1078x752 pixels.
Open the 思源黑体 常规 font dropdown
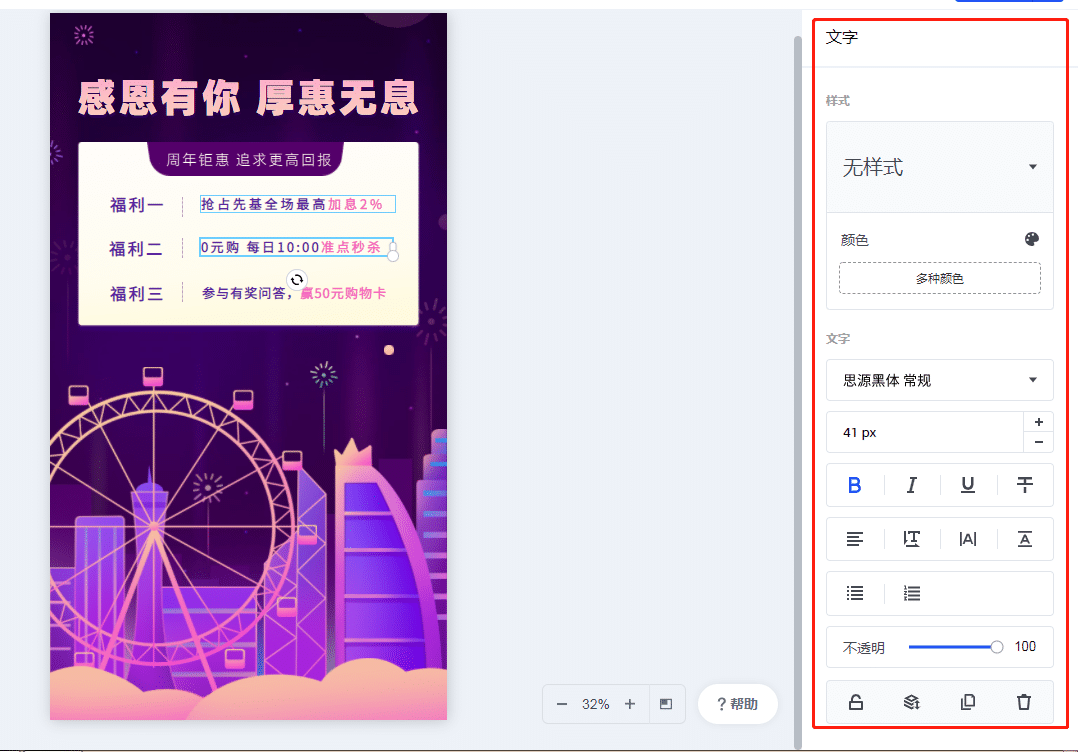point(940,380)
